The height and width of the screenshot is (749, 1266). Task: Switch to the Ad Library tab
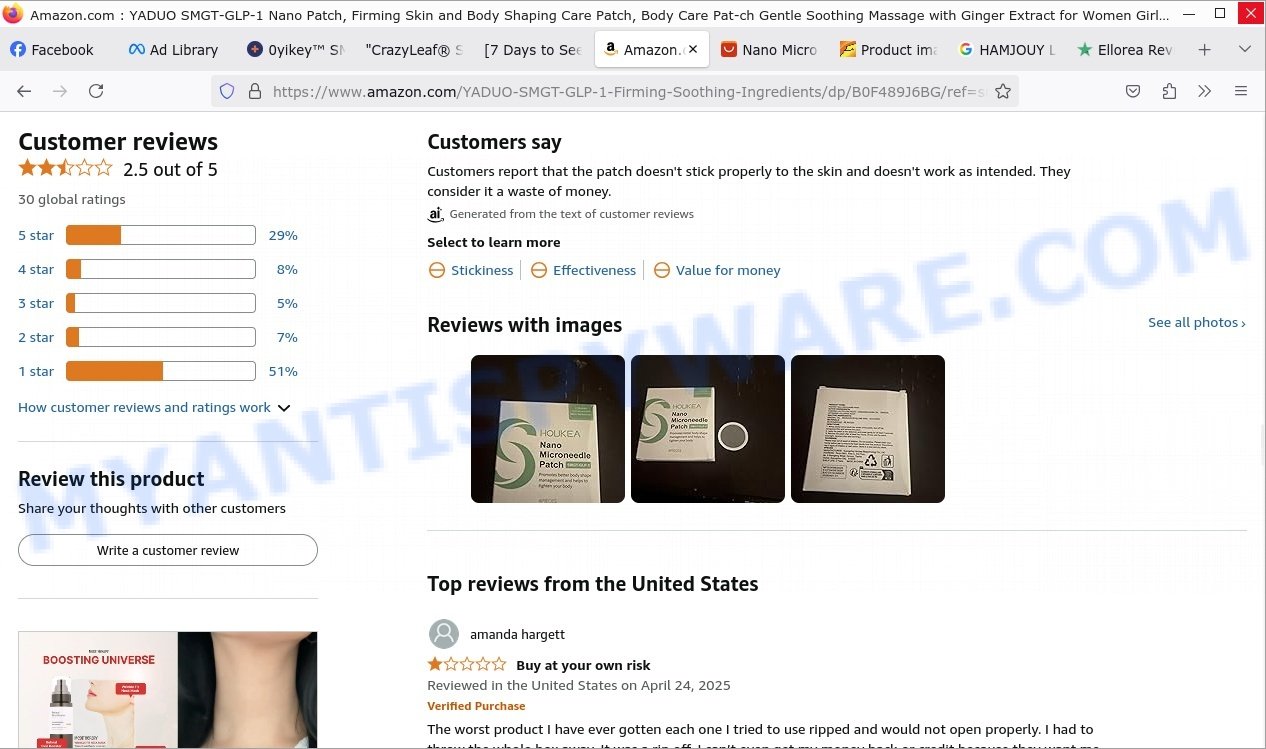tap(174, 49)
